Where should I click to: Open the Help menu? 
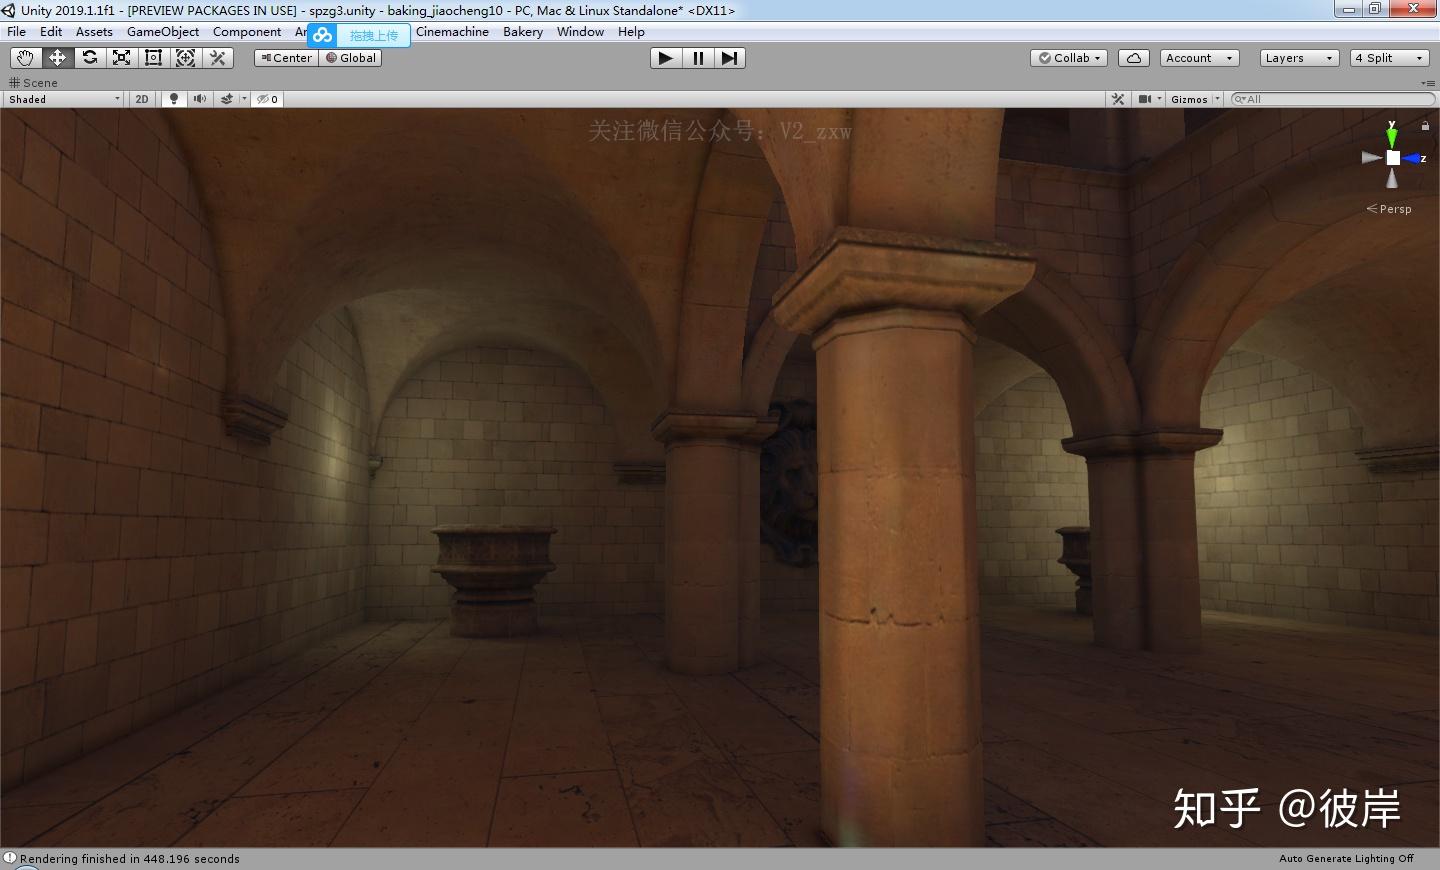pos(631,32)
